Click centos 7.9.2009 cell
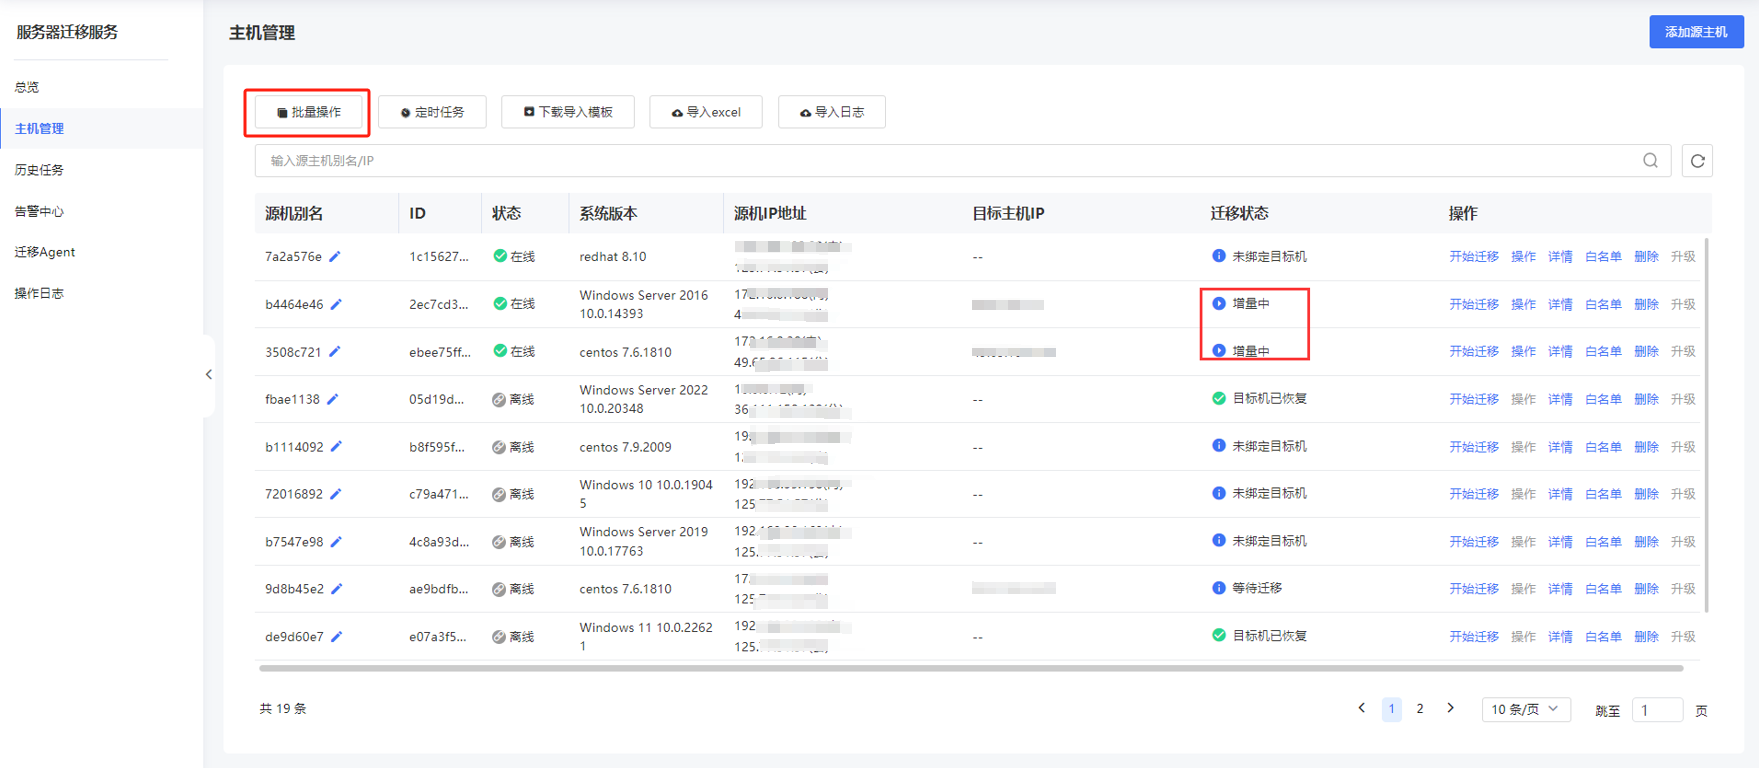1759x768 pixels. tap(626, 447)
